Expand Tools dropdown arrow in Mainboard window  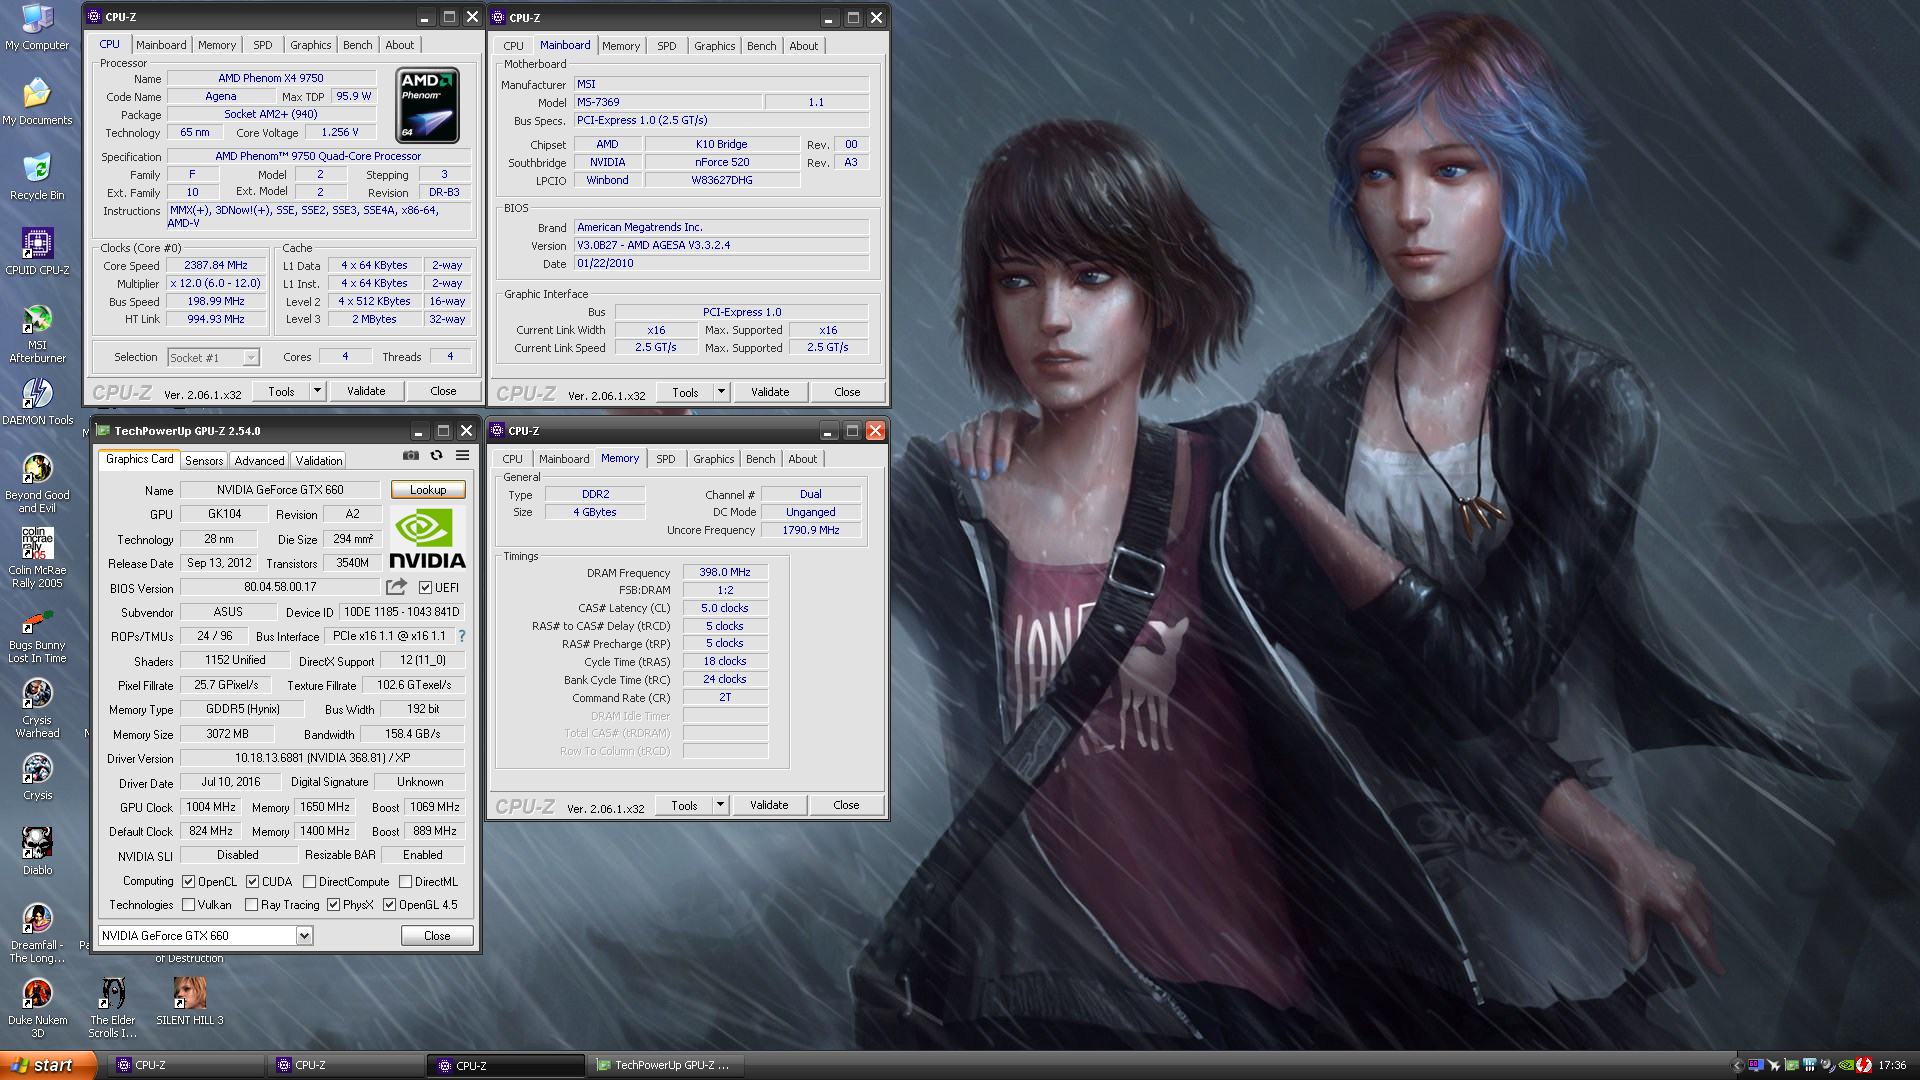click(x=721, y=392)
